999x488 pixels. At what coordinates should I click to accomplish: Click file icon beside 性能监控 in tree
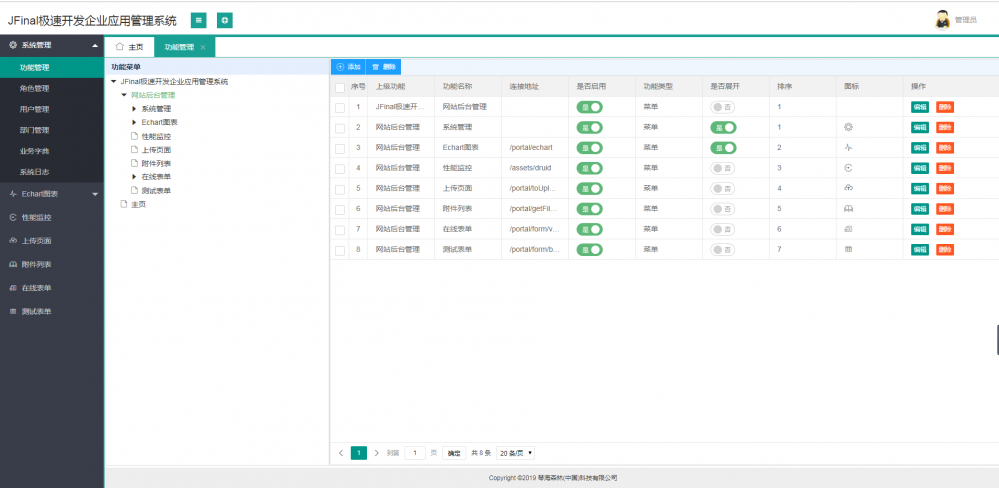pos(134,136)
